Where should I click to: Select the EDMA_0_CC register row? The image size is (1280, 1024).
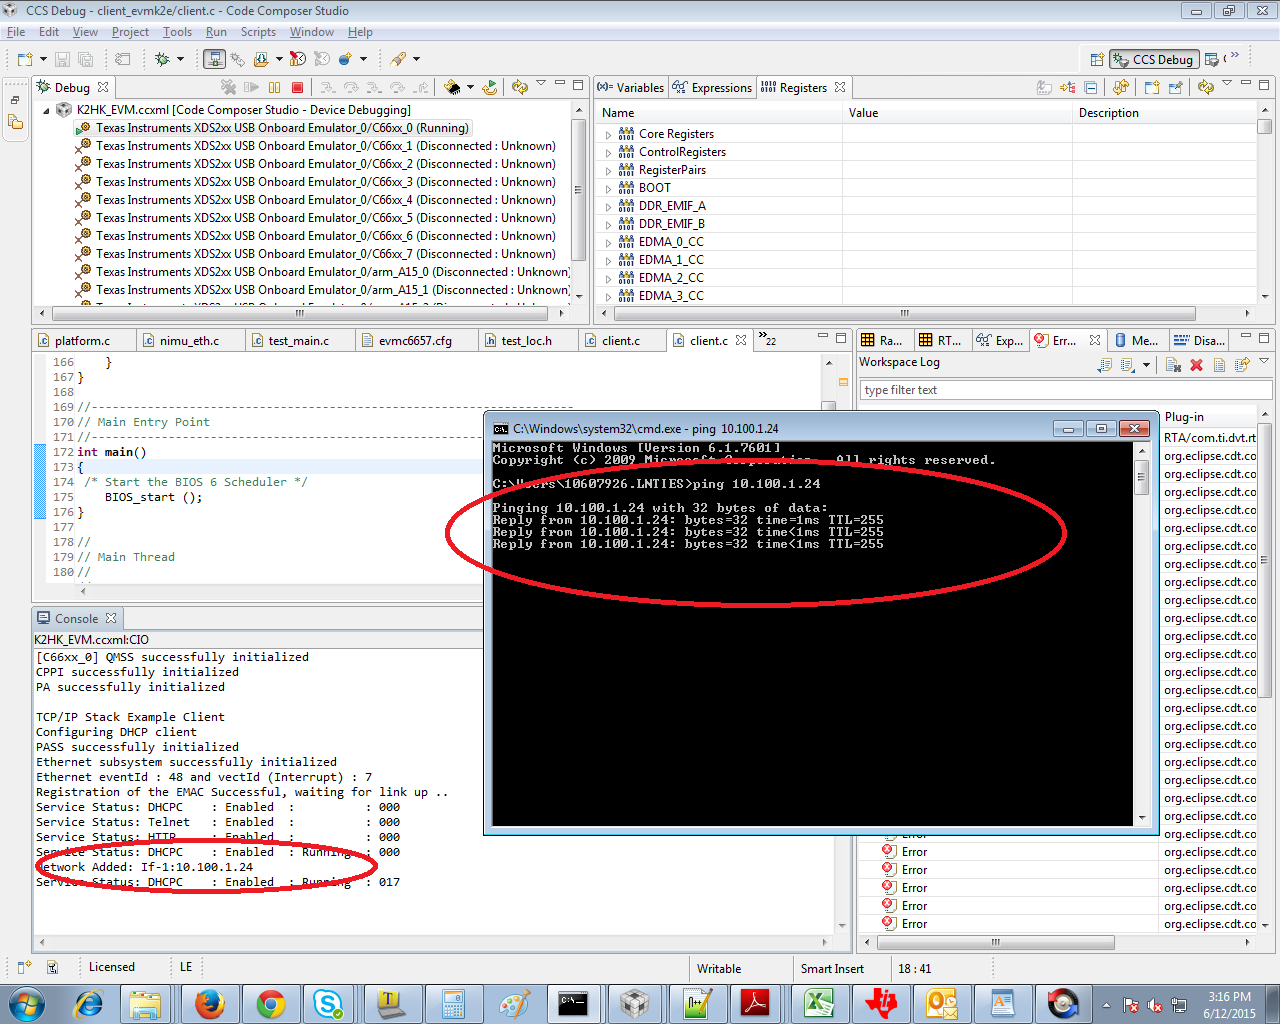[x=671, y=242]
